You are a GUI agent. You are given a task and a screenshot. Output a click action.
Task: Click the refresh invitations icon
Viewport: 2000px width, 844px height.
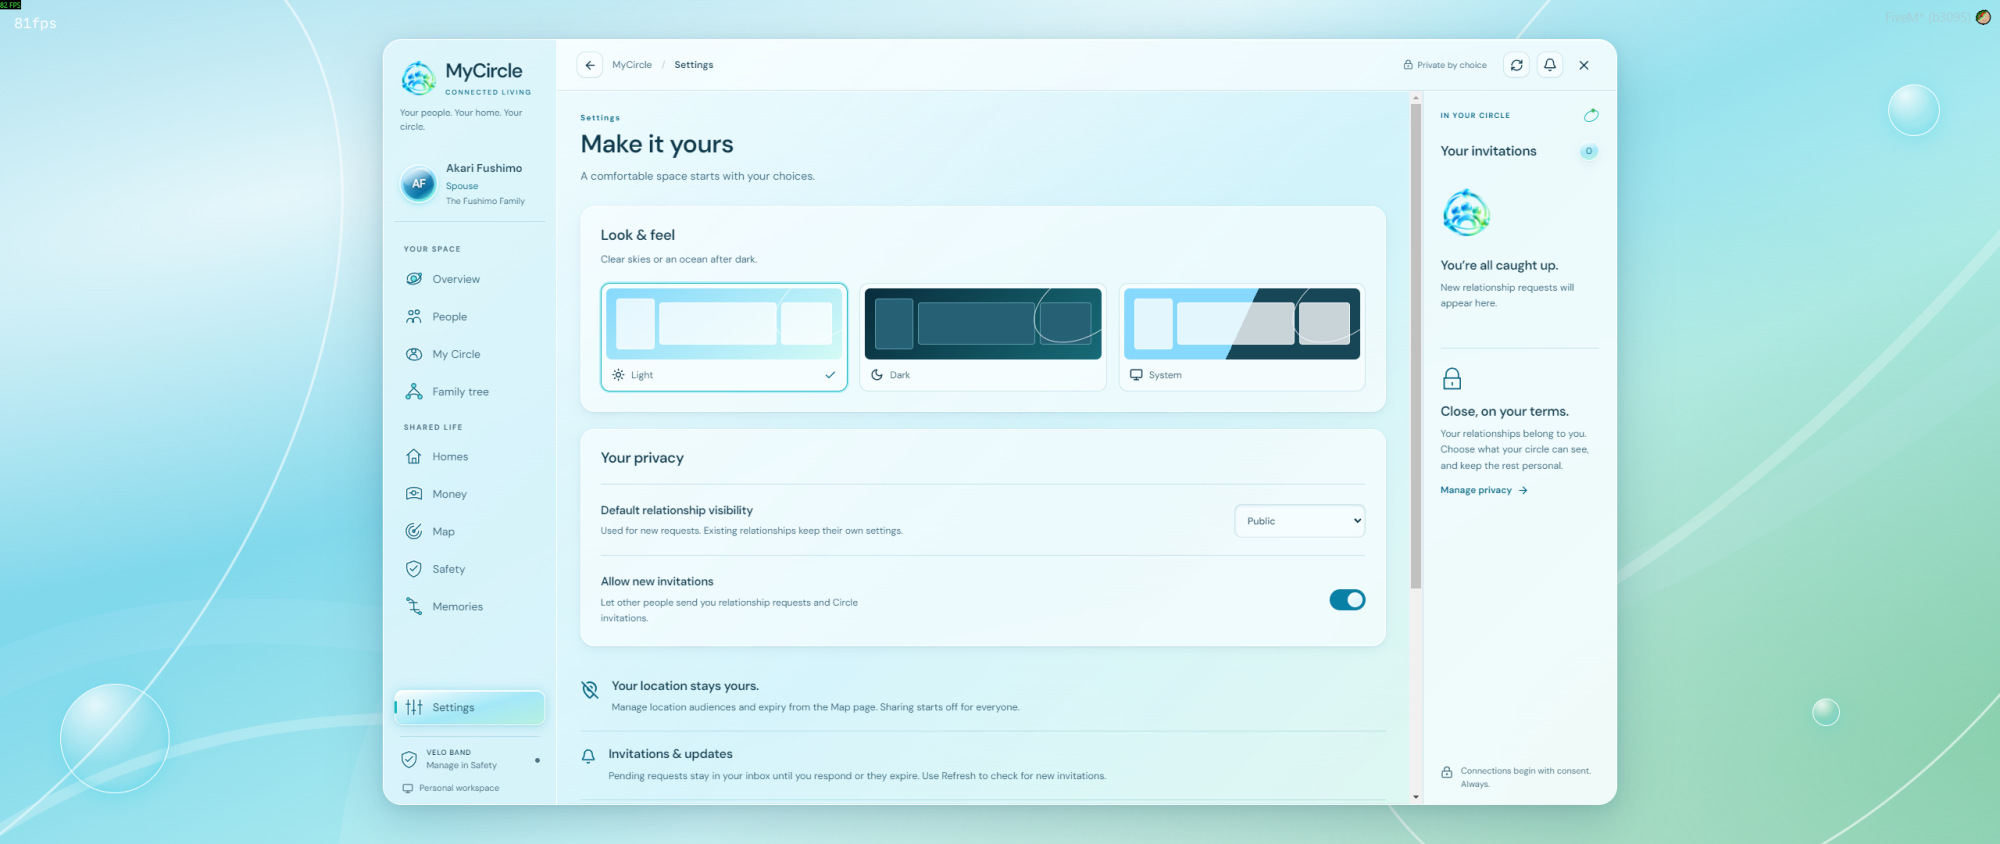pyautogui.click(x=1517, y=65)
